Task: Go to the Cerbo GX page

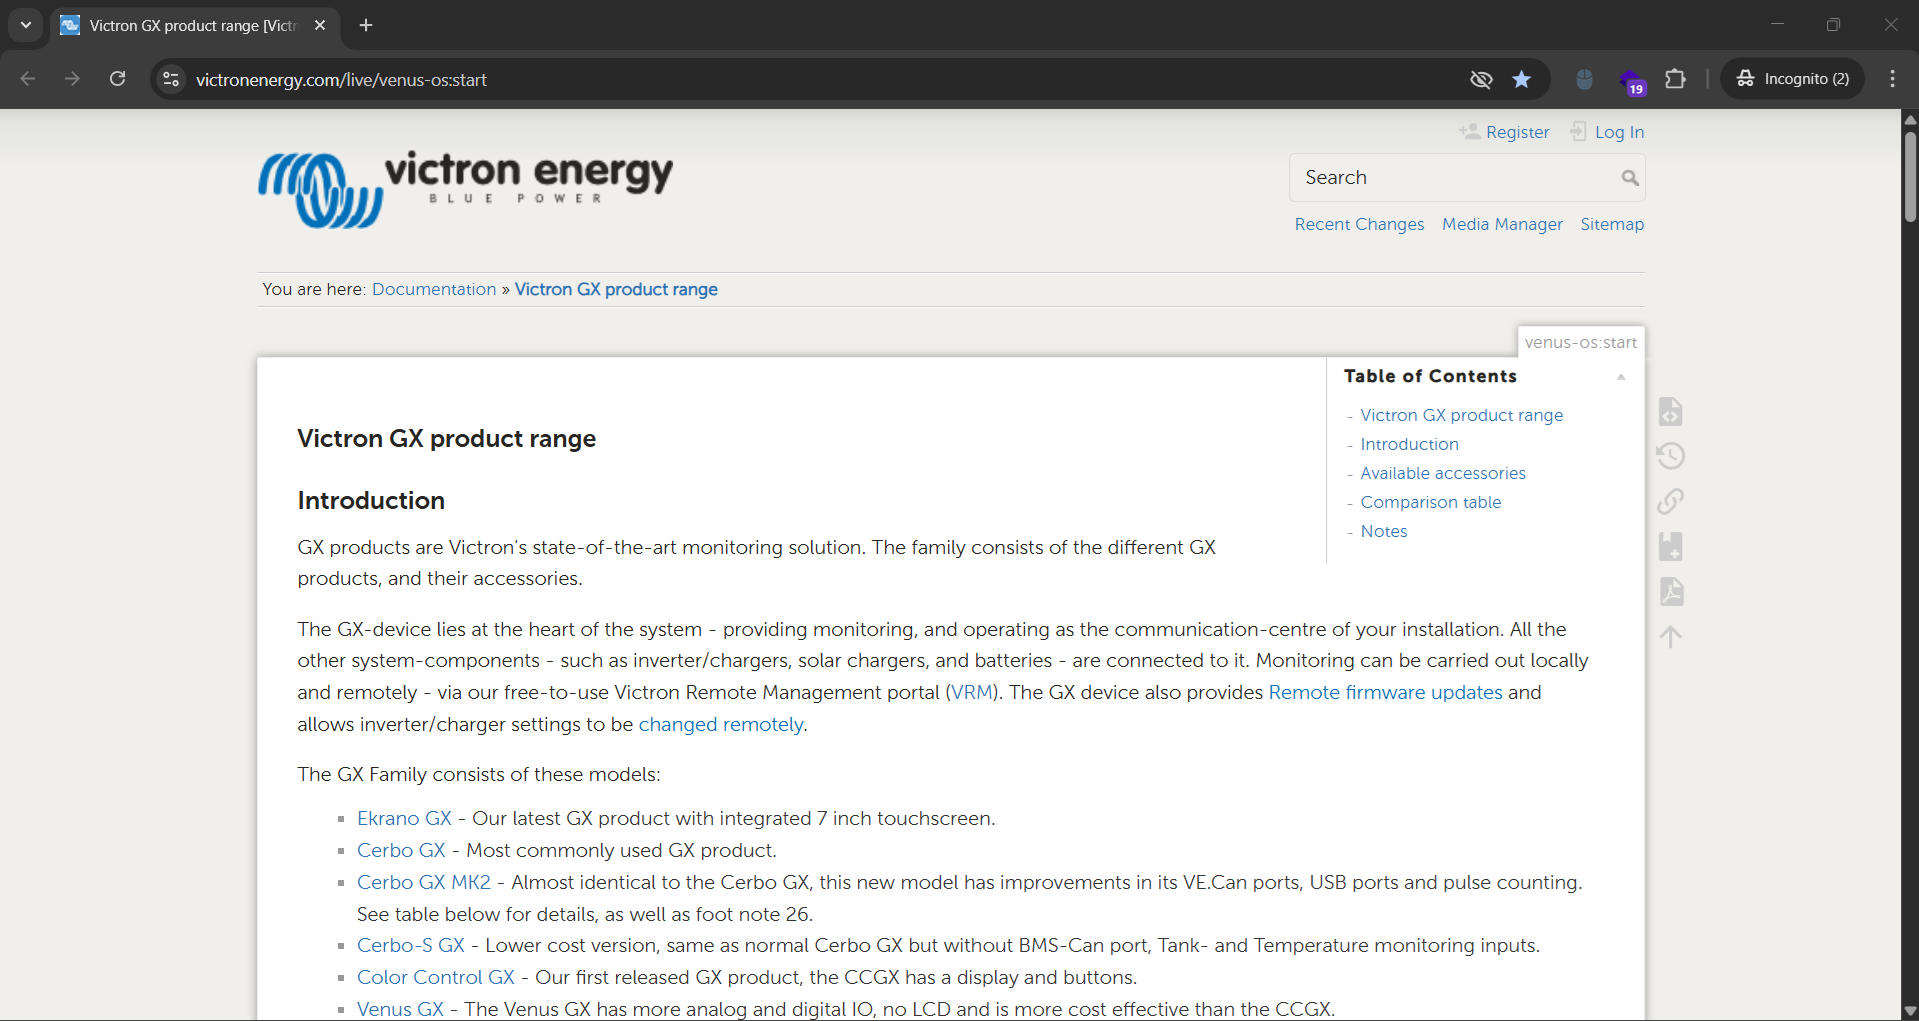Action: click(x=399, y=850)
